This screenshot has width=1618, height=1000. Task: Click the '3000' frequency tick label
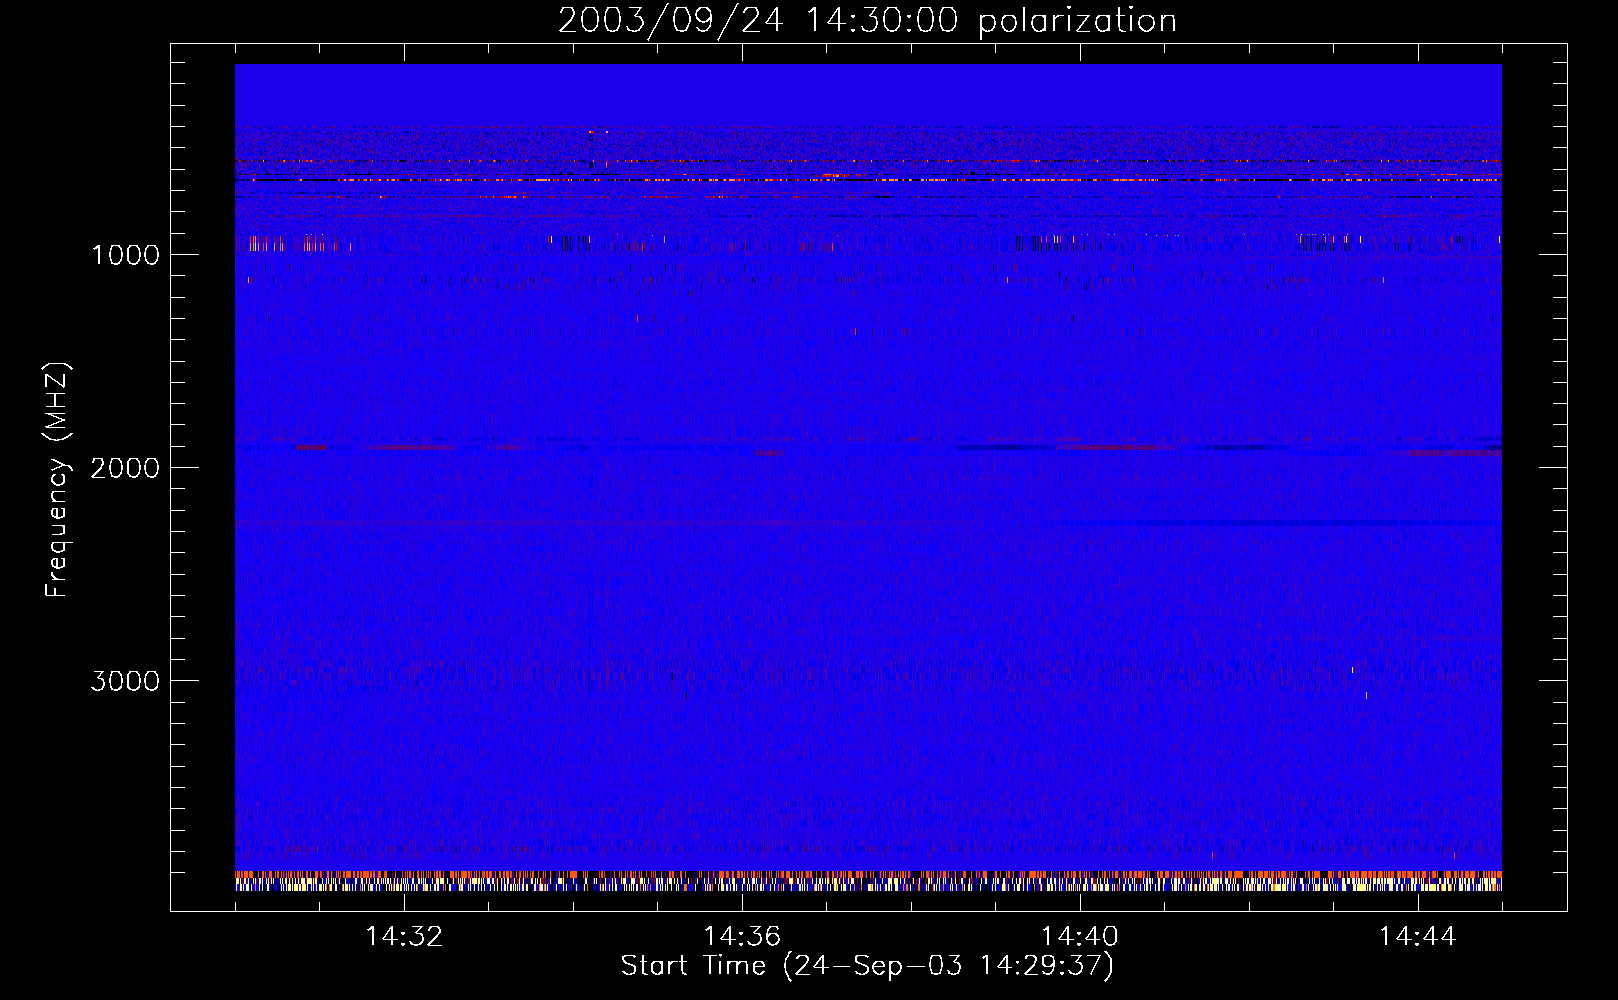point(125,681)
